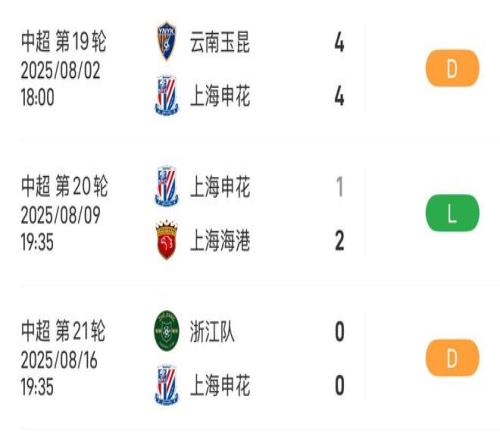Screen dimensions: 500x440
Task: Click the 中超 第21轮 match label
Action: (63, 331)
